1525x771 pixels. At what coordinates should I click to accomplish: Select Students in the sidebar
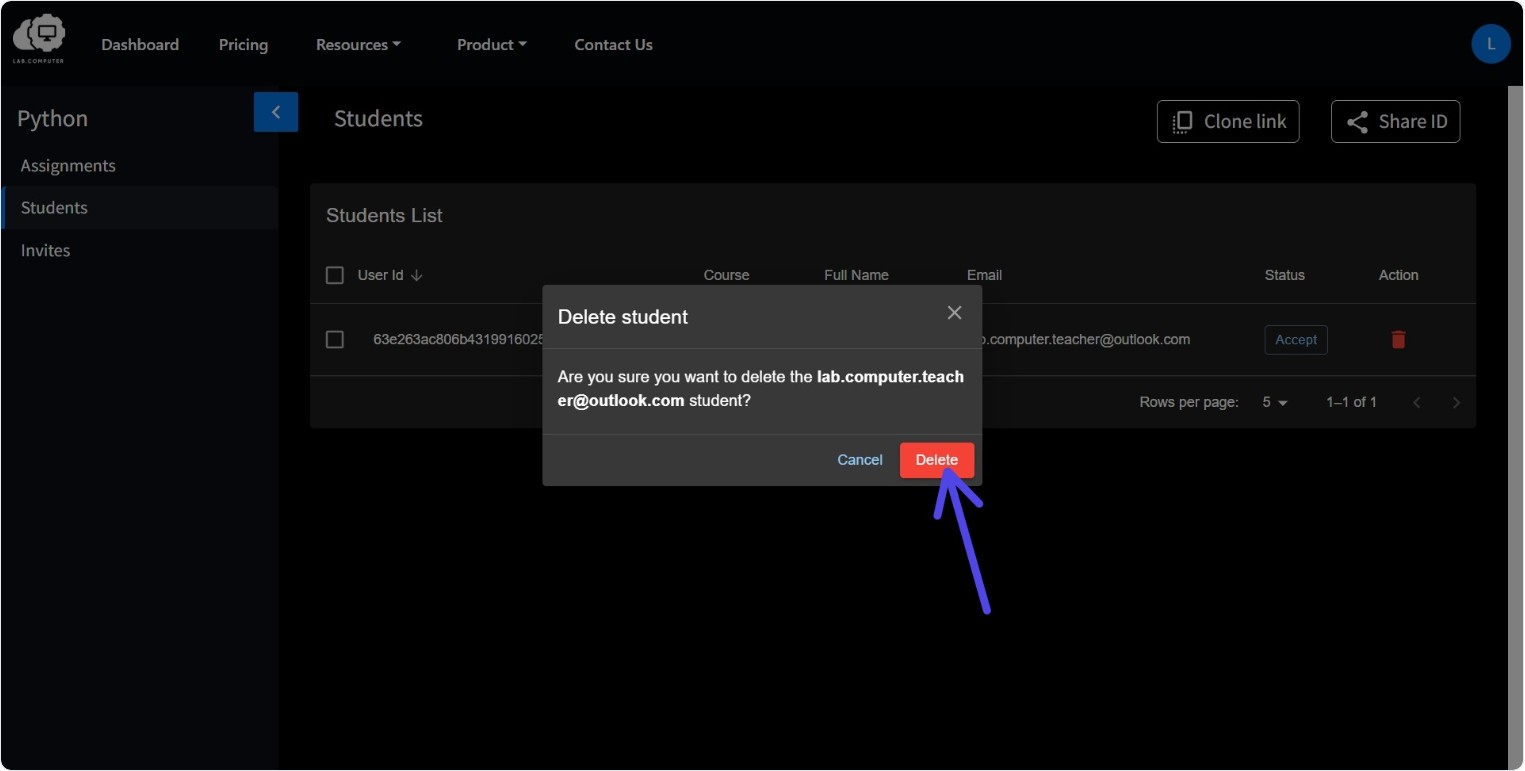(x=139, y=208)
